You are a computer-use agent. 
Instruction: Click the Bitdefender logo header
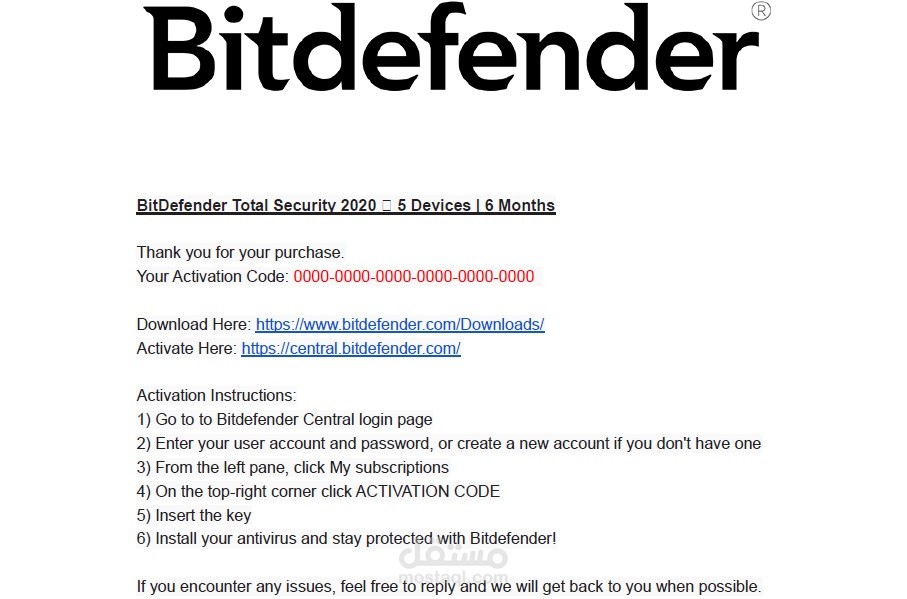[x=451, y=47]
